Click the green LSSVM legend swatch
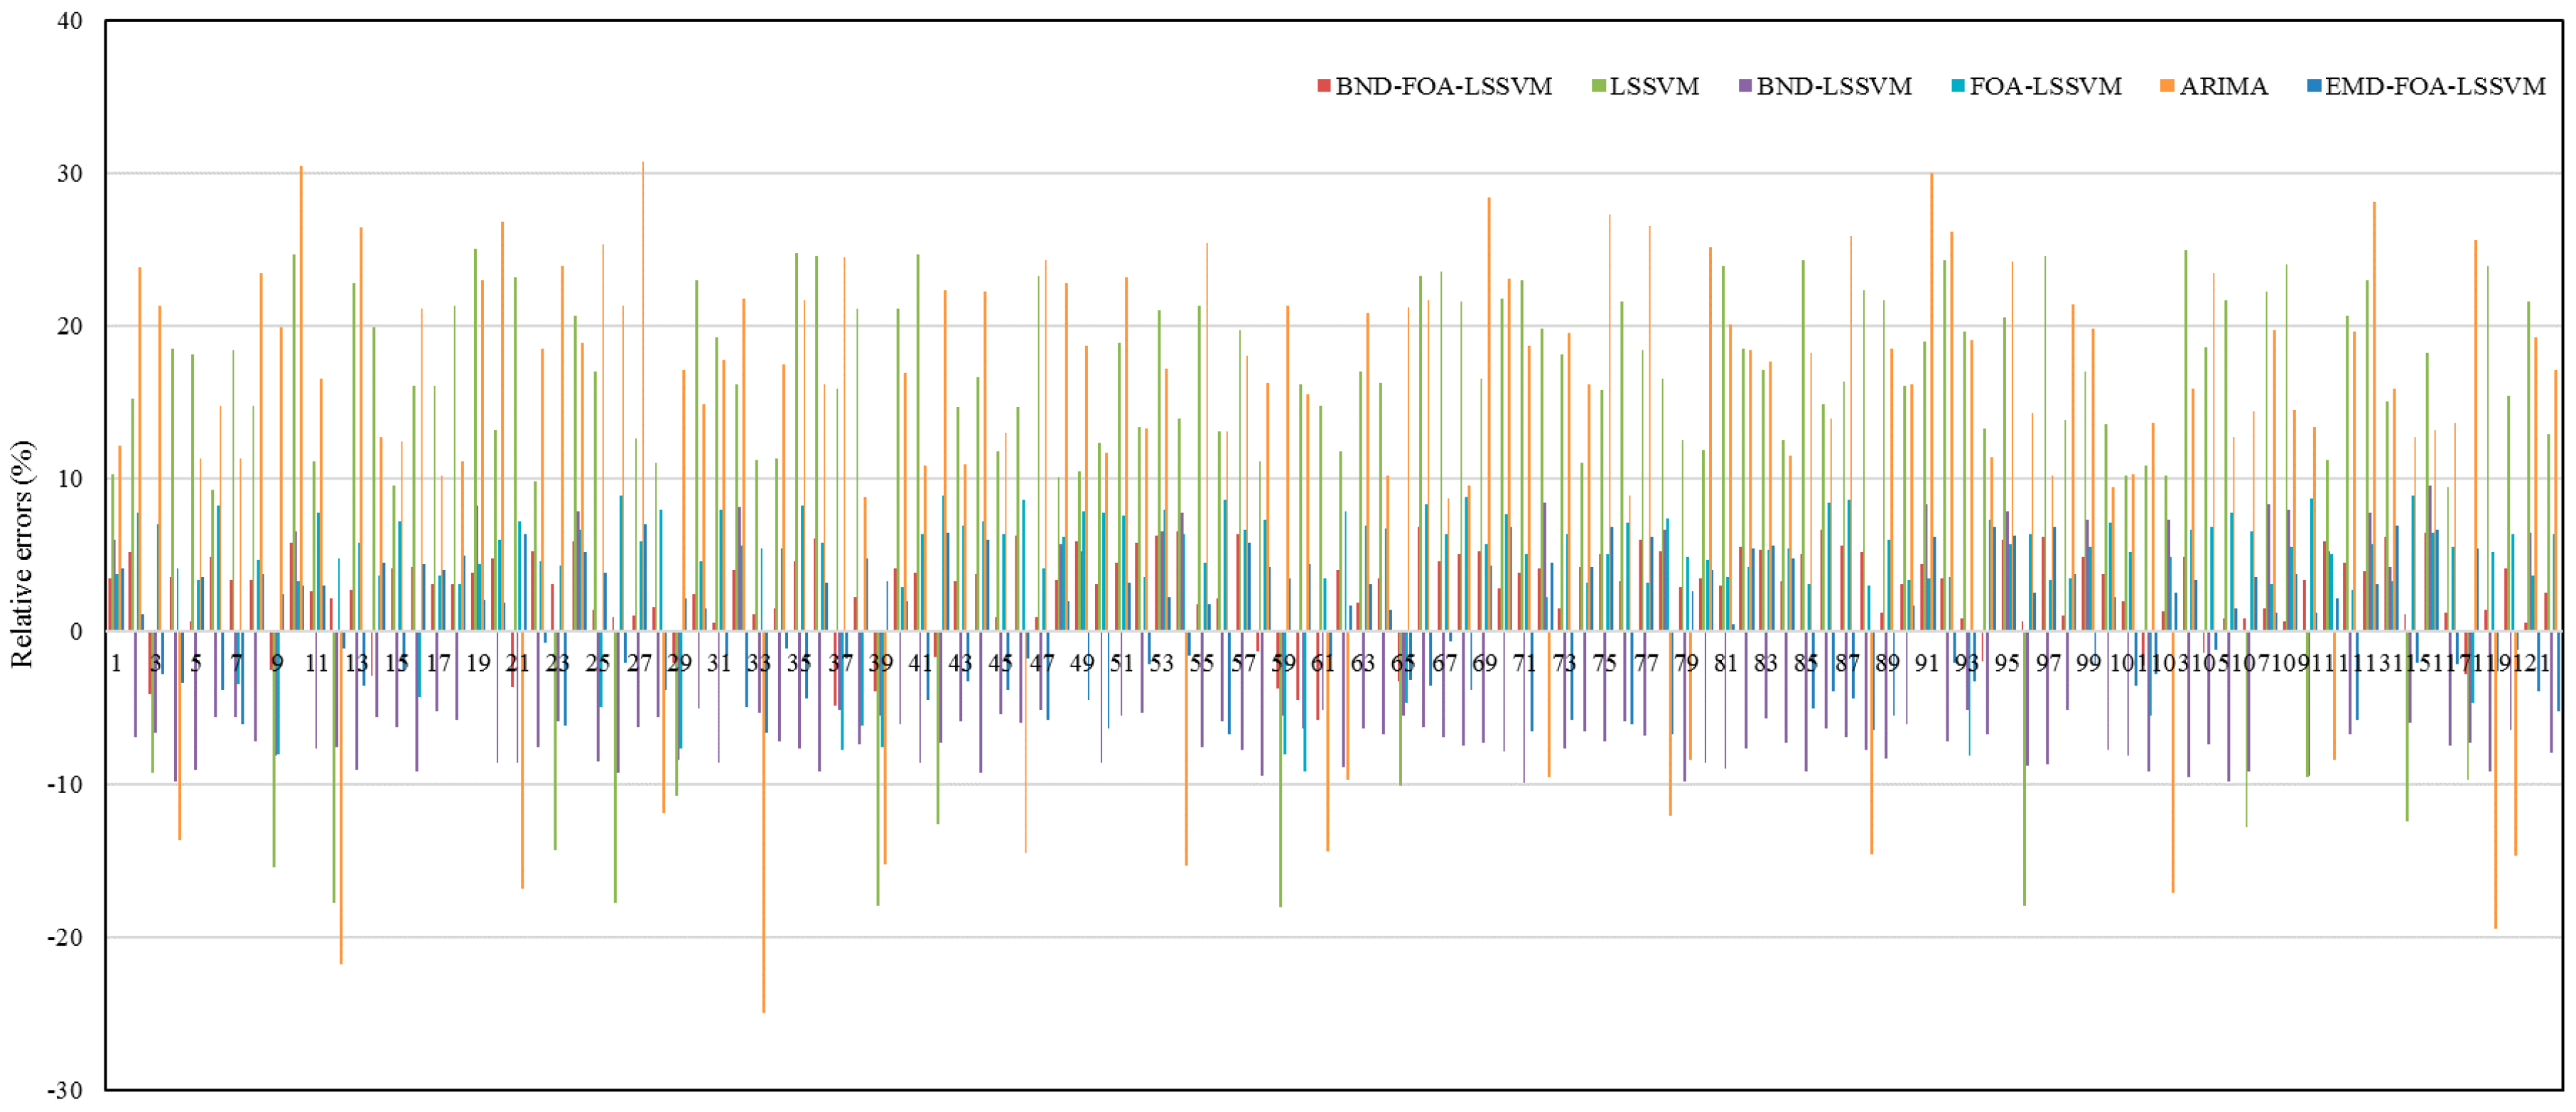Screen dimensions: 2576x1112 pyautogui.click(x=1598, y=87)
